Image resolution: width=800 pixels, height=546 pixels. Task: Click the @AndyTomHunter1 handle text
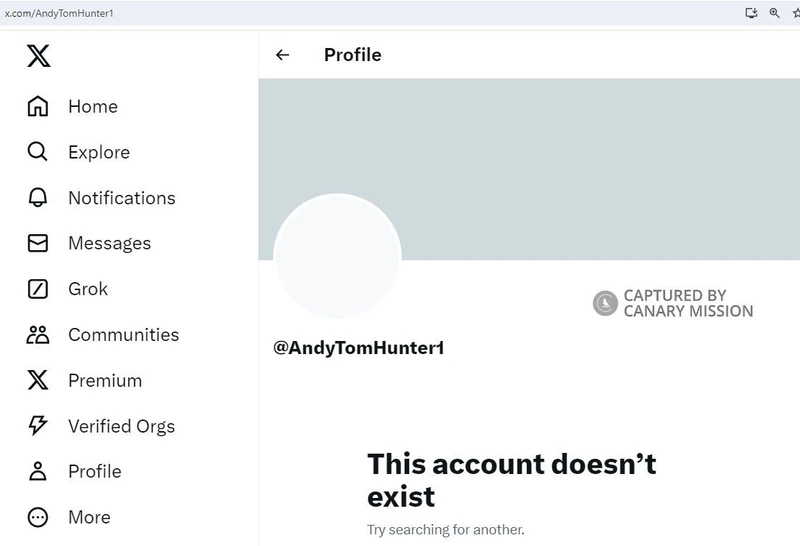coord(359,348)
